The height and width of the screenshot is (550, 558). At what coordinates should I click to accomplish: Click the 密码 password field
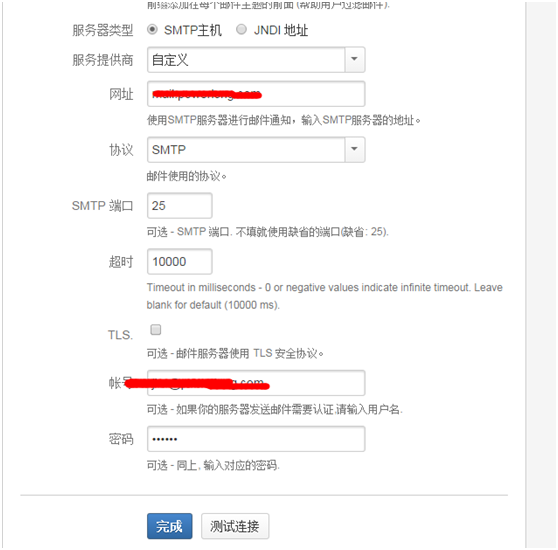(x=256, y=439)
